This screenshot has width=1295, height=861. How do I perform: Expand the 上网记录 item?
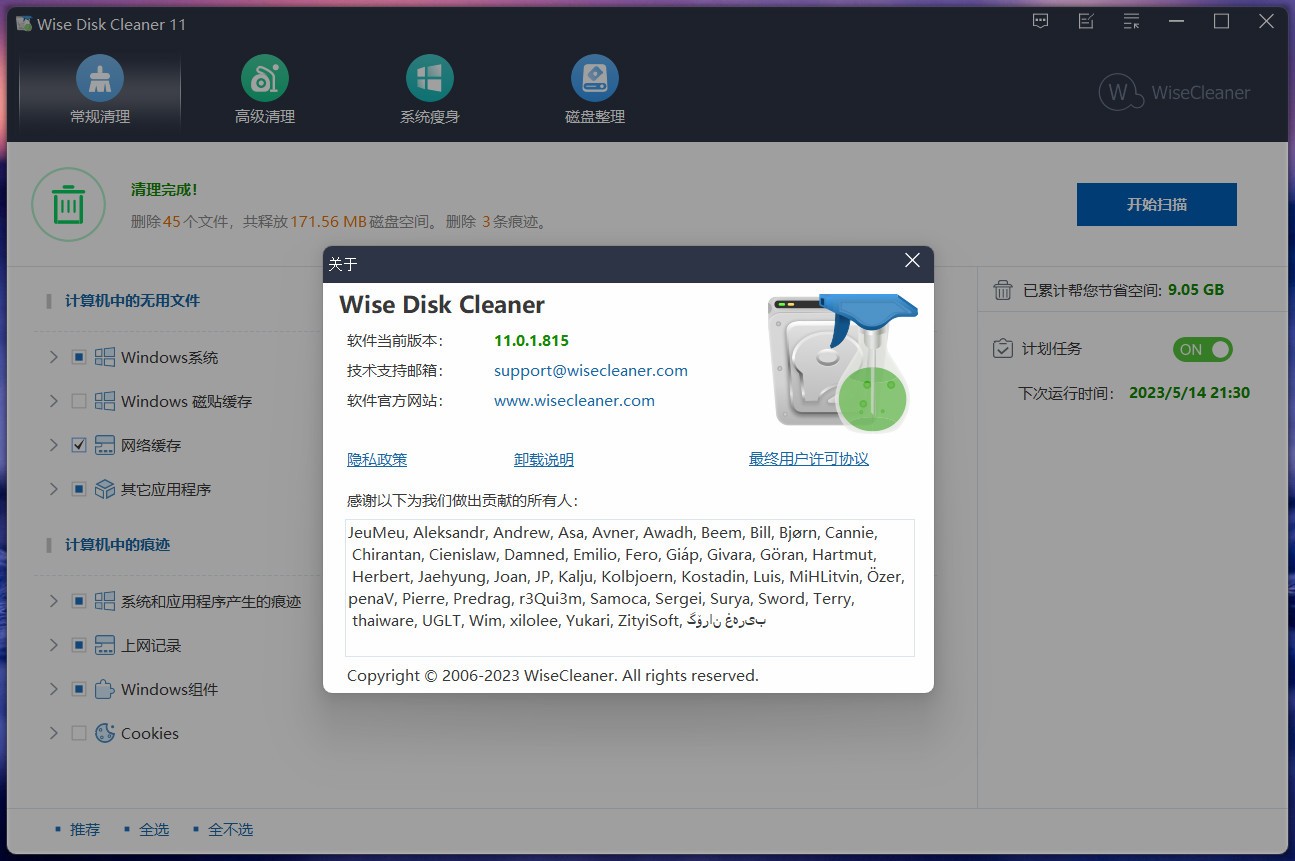(x=54, y=645)
